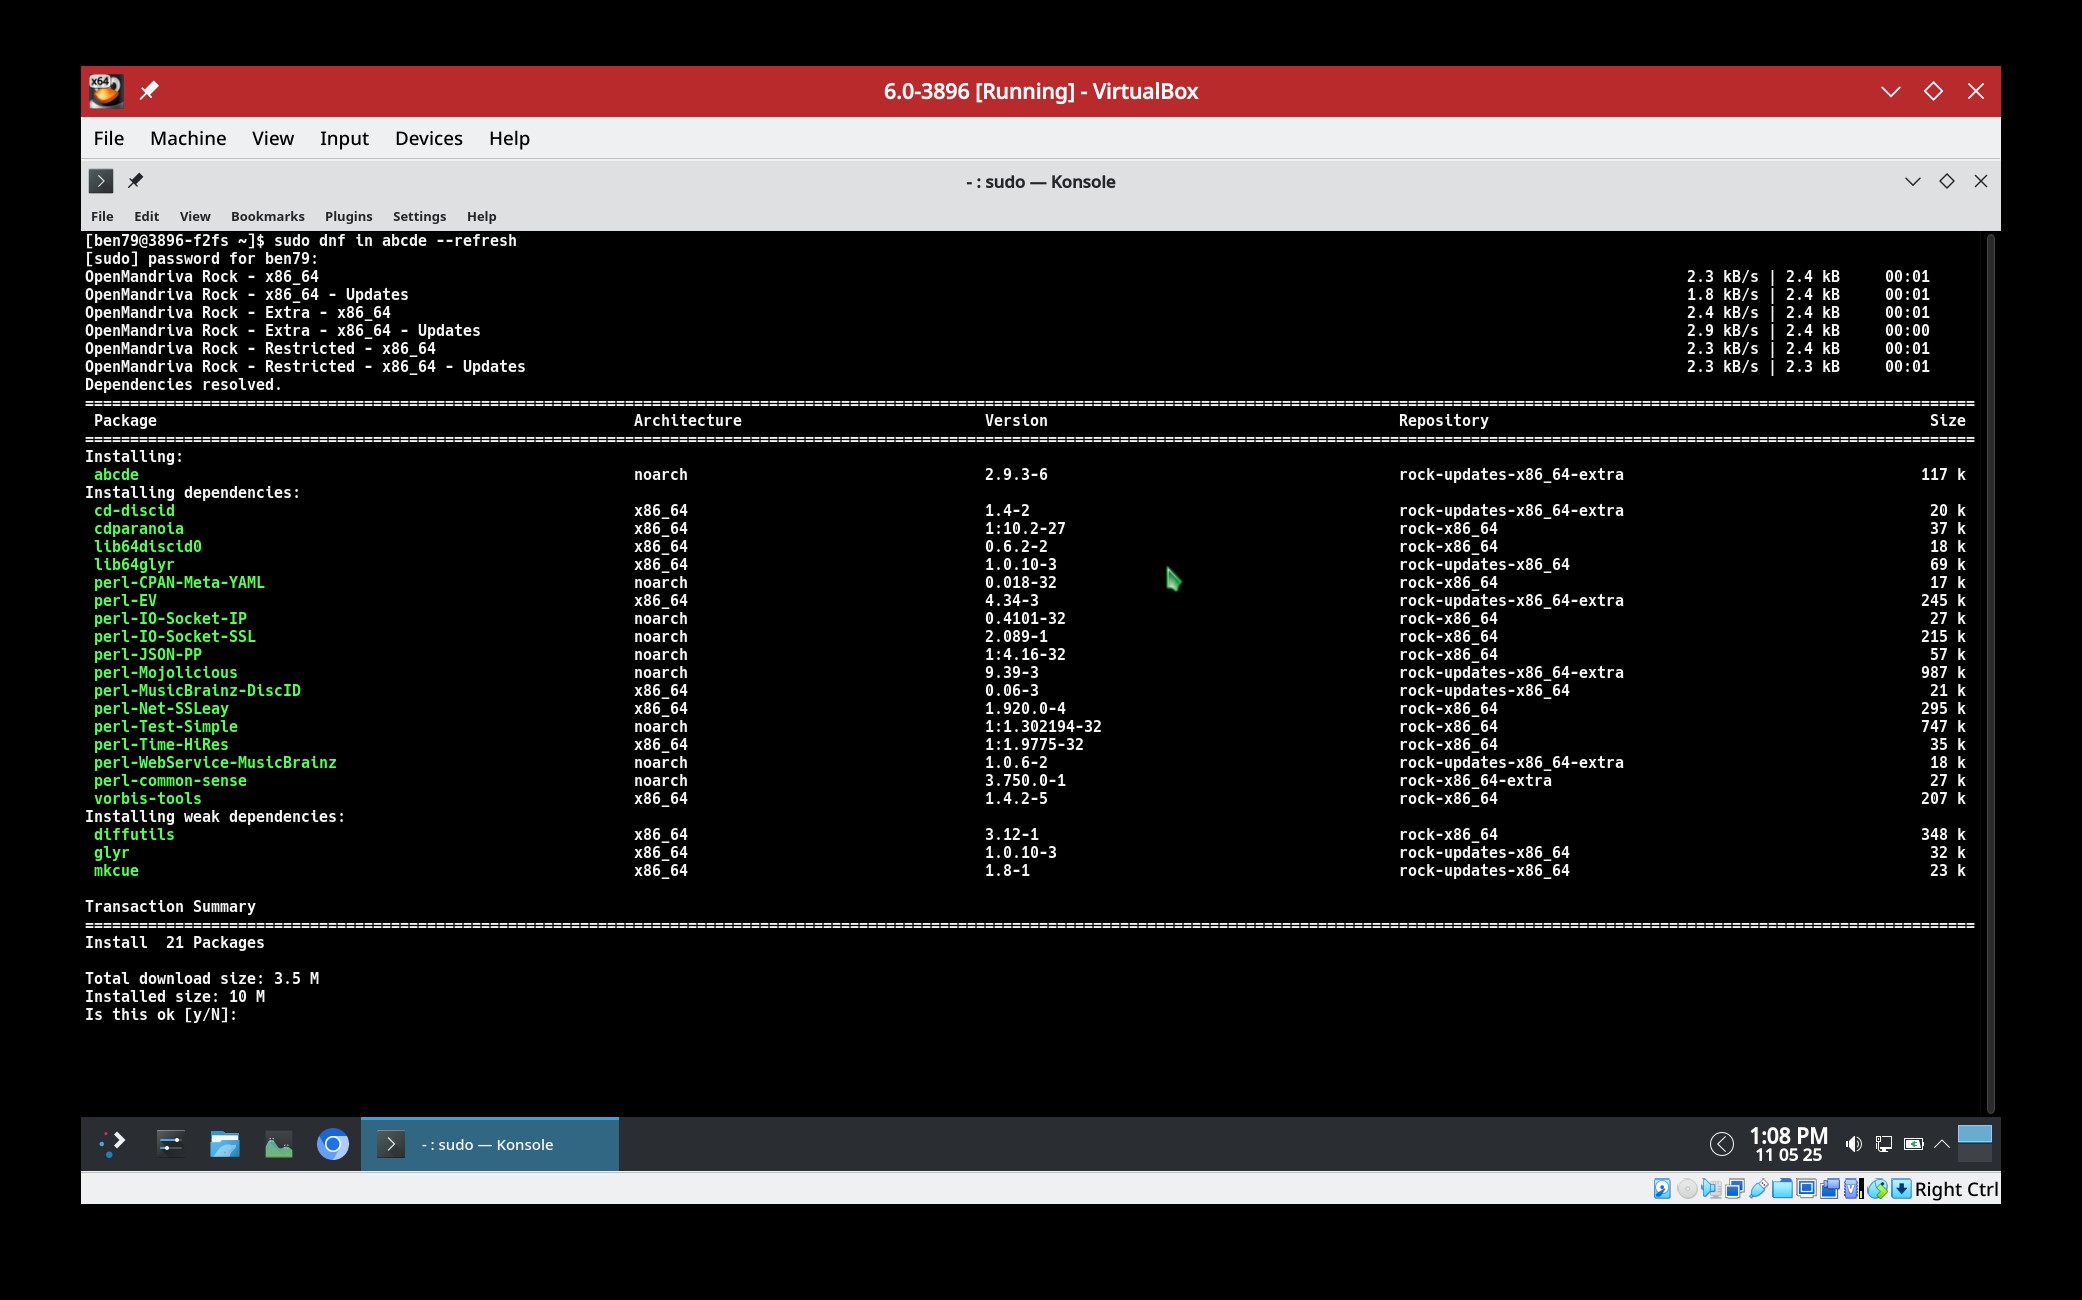
Task: Open VirtualBox Help menu
Action: click(509, 138)
